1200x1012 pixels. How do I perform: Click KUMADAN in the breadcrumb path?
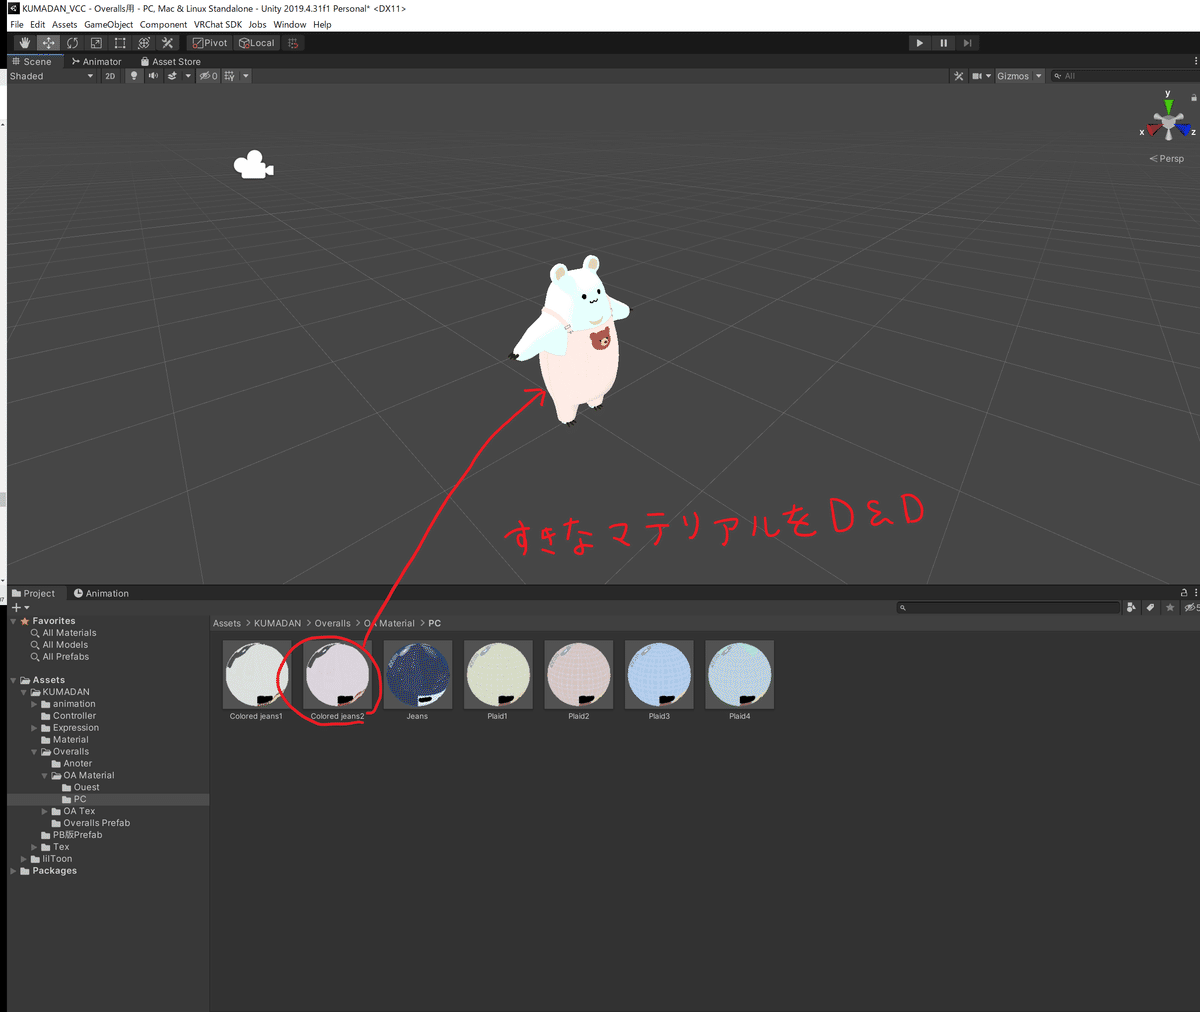[277, 623]
